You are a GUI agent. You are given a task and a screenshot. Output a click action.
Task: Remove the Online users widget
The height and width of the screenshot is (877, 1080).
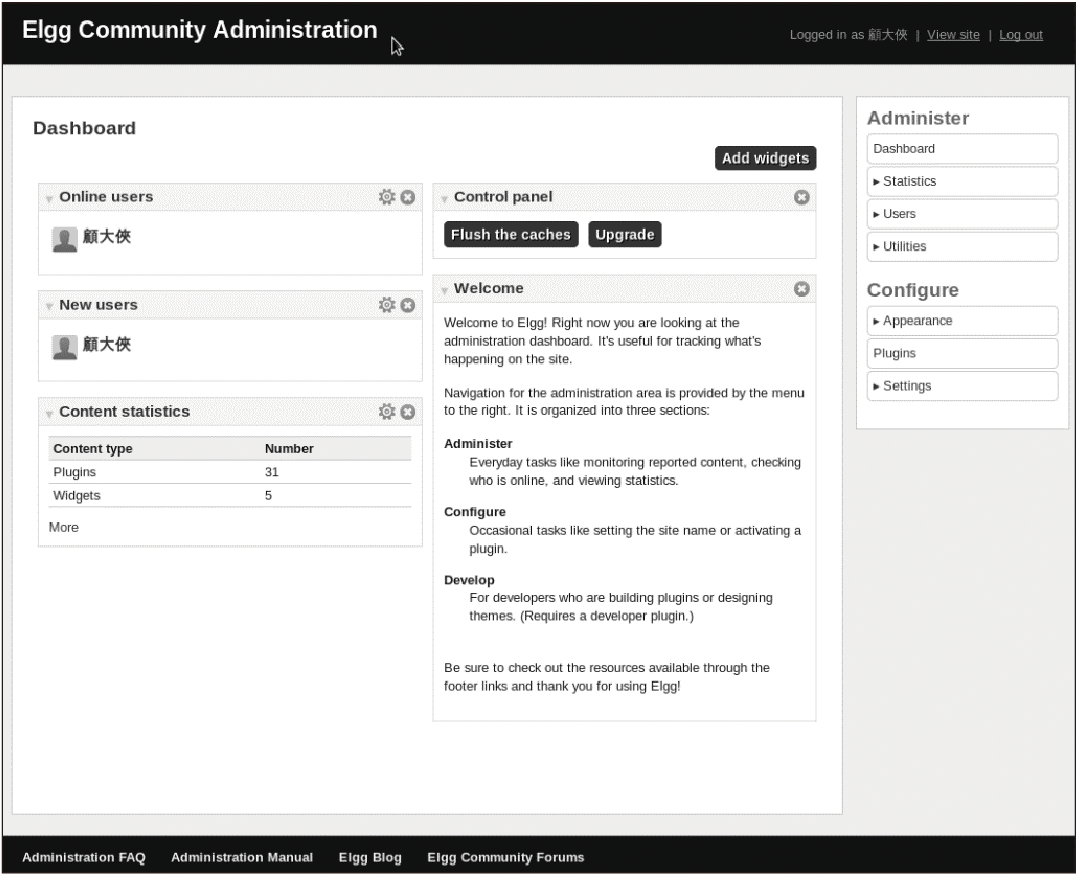pyautogui.click(x=408, y=198)
